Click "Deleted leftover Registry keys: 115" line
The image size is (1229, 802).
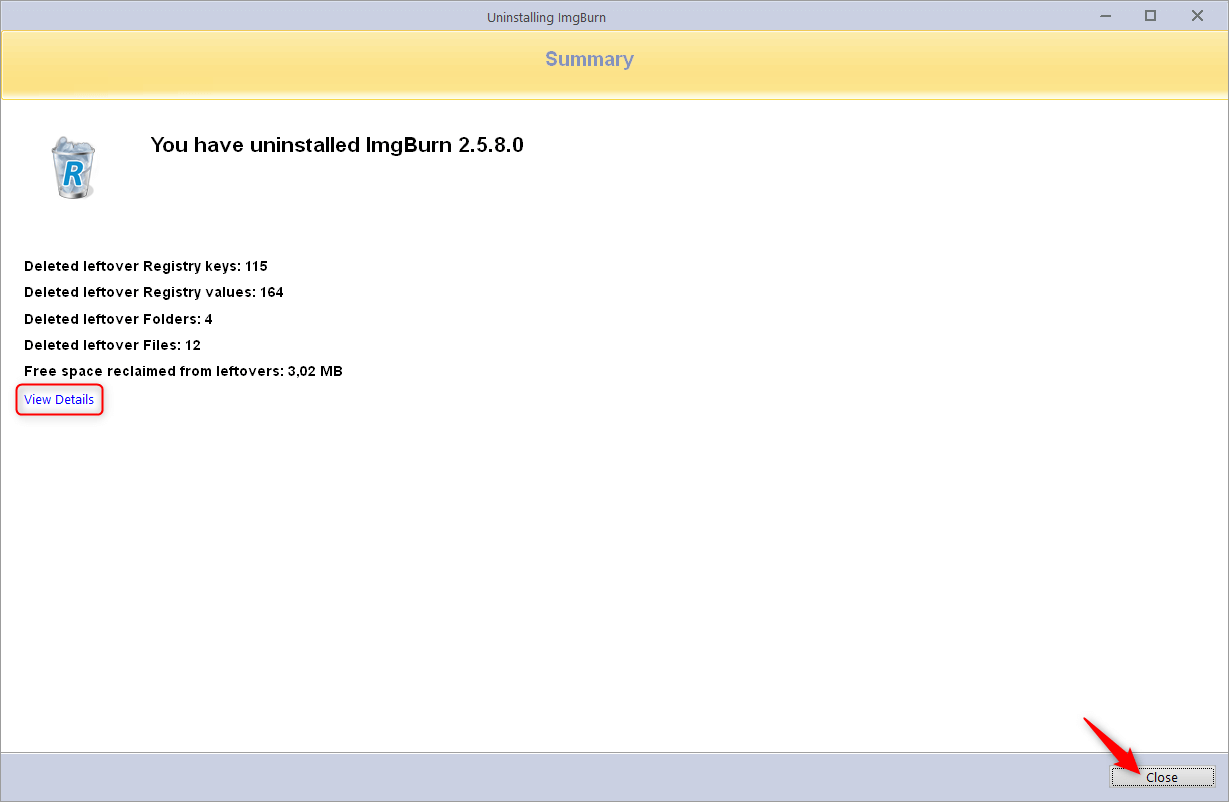pyautogui.click(x=146, y=266)
